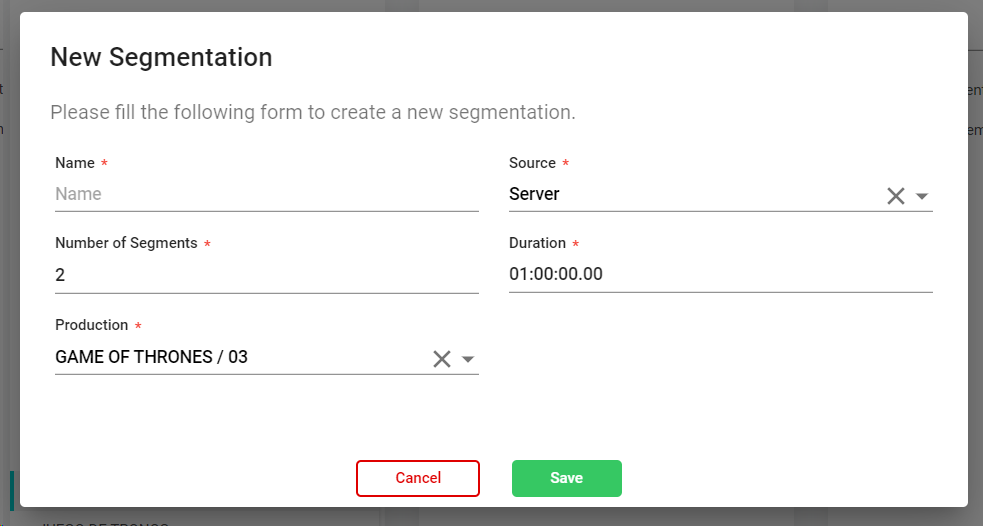Click the green Save button
This screenshot has height=526, width=983.
566,478
